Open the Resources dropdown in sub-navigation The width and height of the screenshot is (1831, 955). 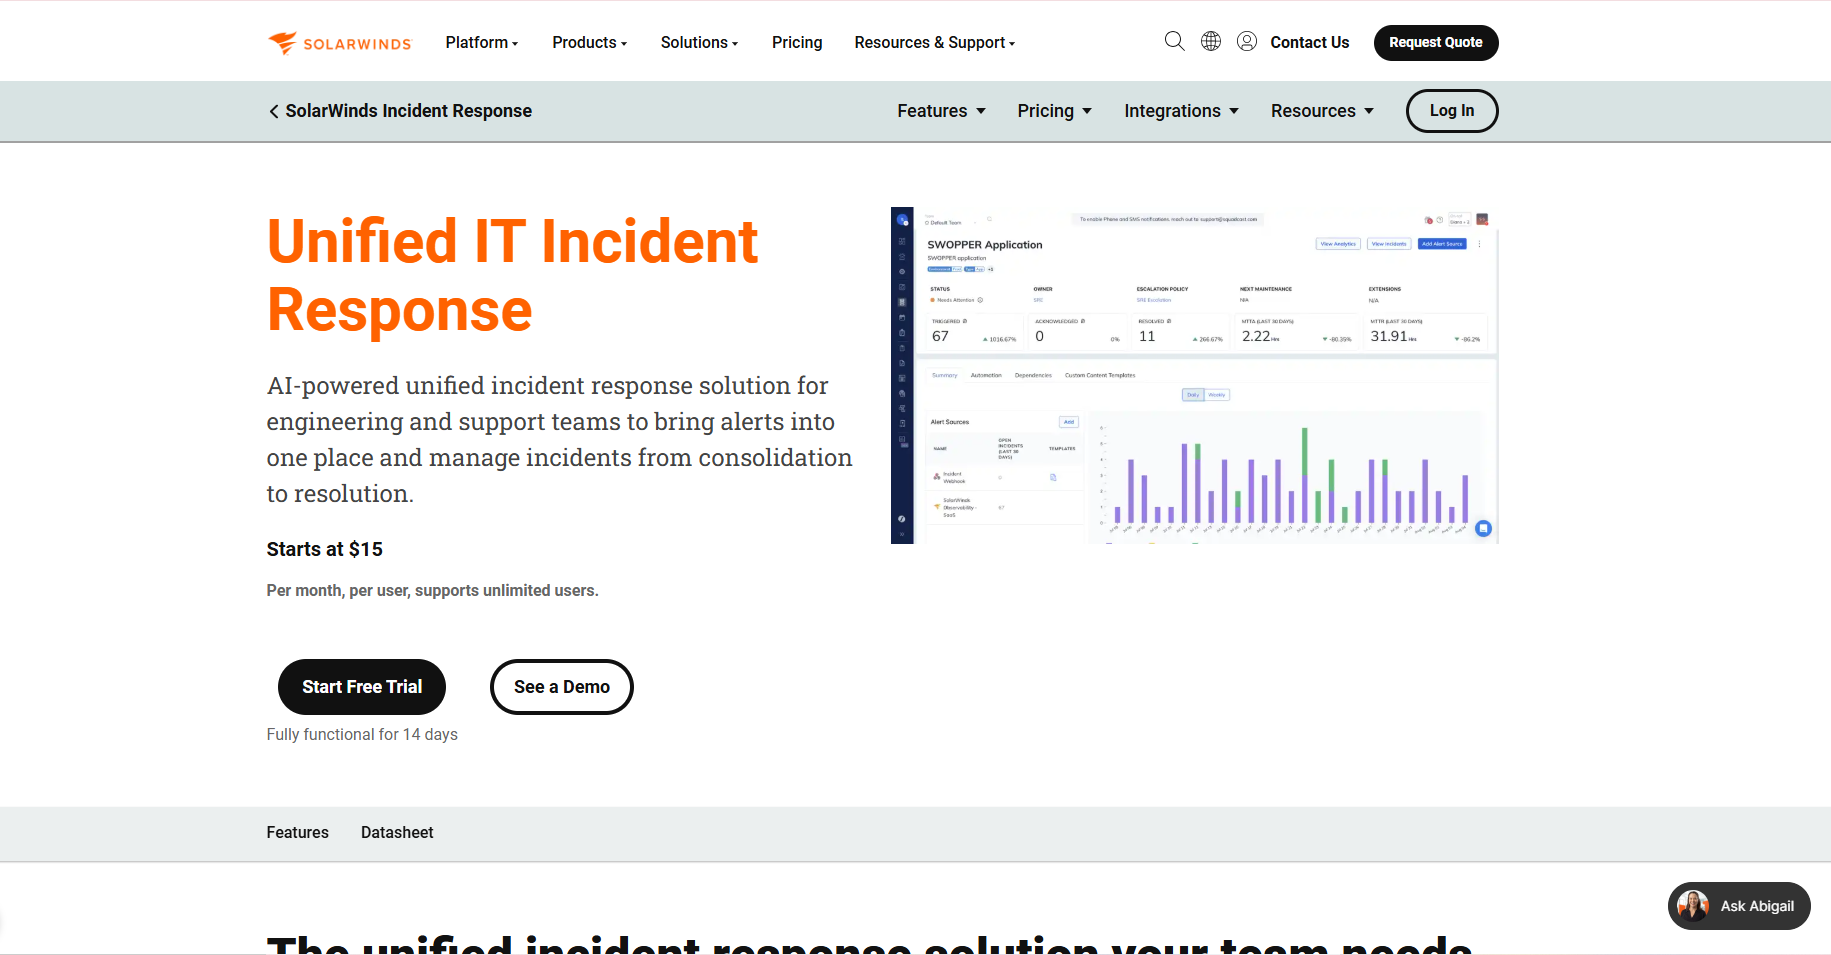click(x=1323, y=111)
